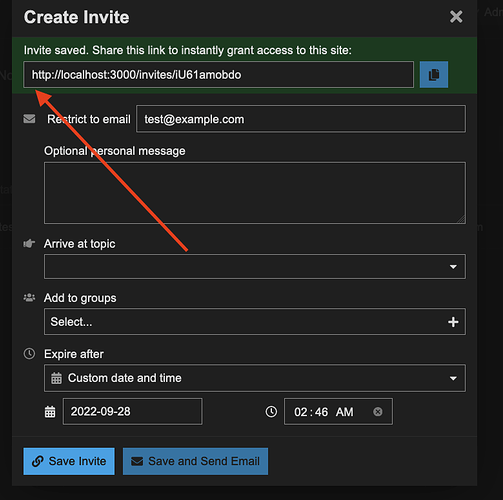Image resolution: width=503 pixels, height=500 pixels.
Task: Expand the Add to groups selector
Action: pyautogui.click(x=255, y=322)
